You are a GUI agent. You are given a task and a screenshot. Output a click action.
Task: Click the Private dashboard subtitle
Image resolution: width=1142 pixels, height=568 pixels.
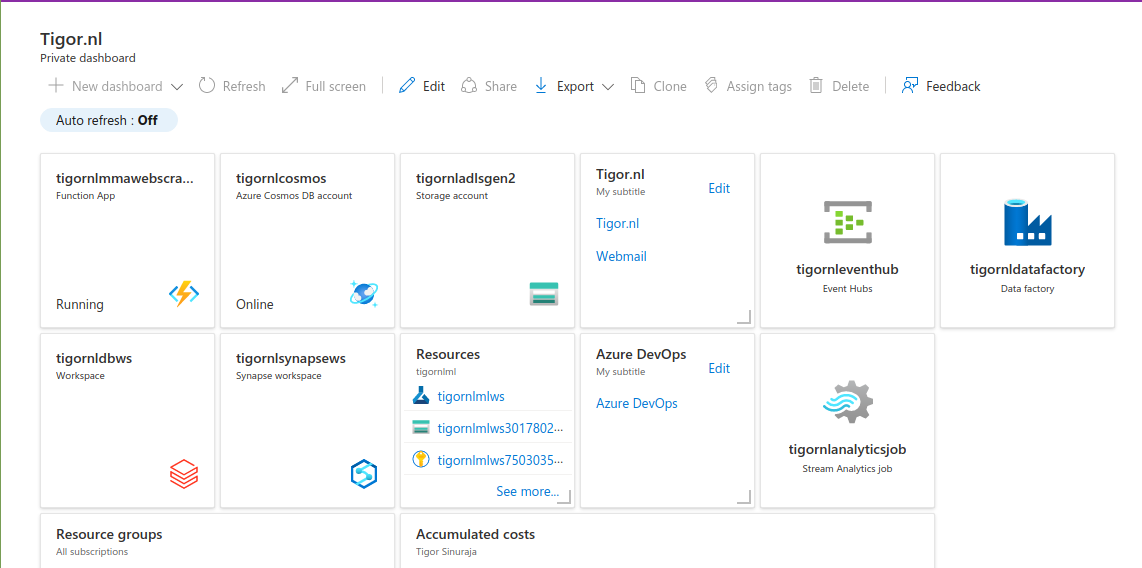pos(88,58)
